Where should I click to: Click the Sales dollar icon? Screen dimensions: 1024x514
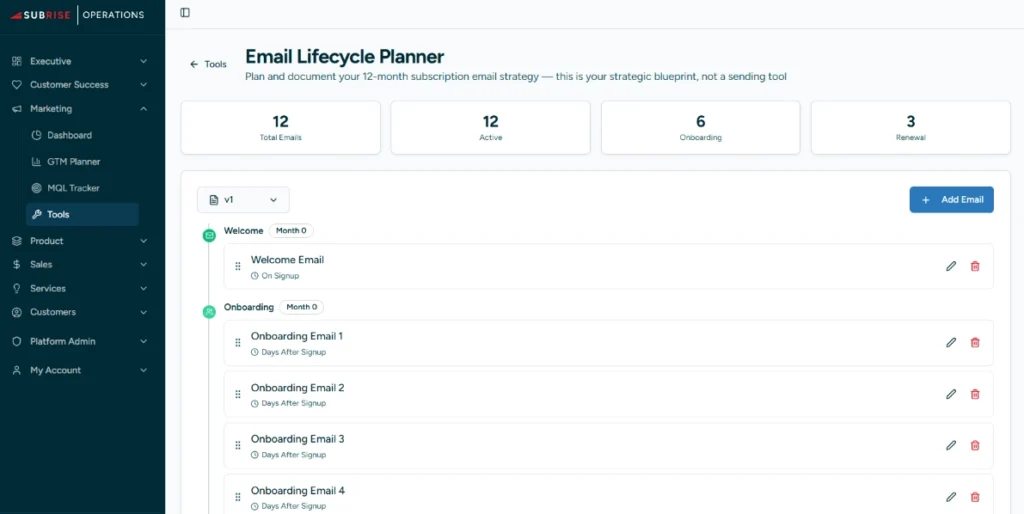tap(17, 265)
